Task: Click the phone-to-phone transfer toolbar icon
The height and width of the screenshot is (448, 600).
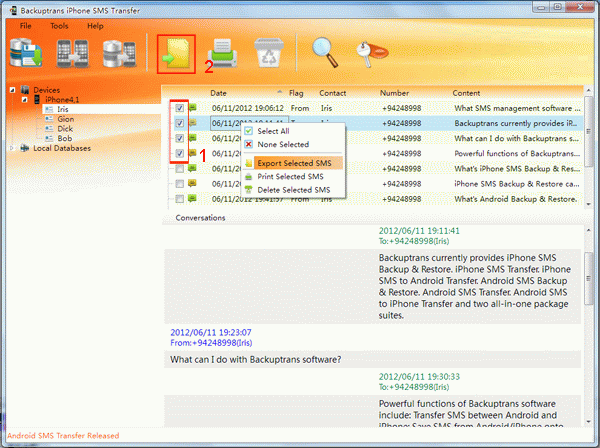Action: 73,53
